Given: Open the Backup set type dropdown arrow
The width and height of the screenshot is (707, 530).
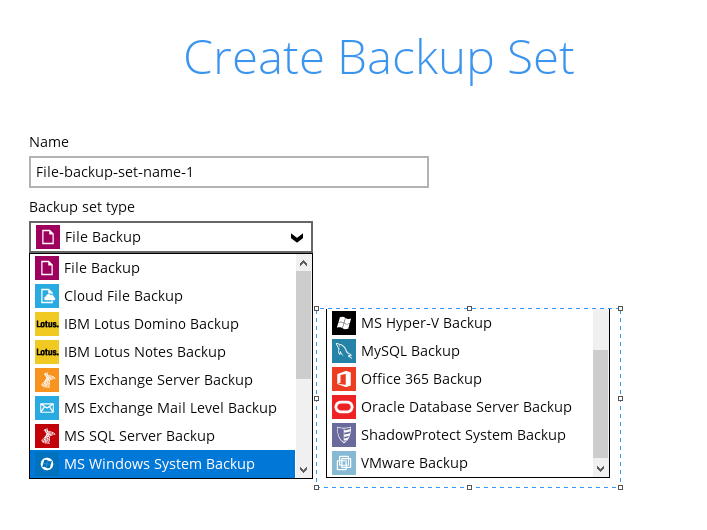Looking at the screenshot, I should [x=297, y=237].
